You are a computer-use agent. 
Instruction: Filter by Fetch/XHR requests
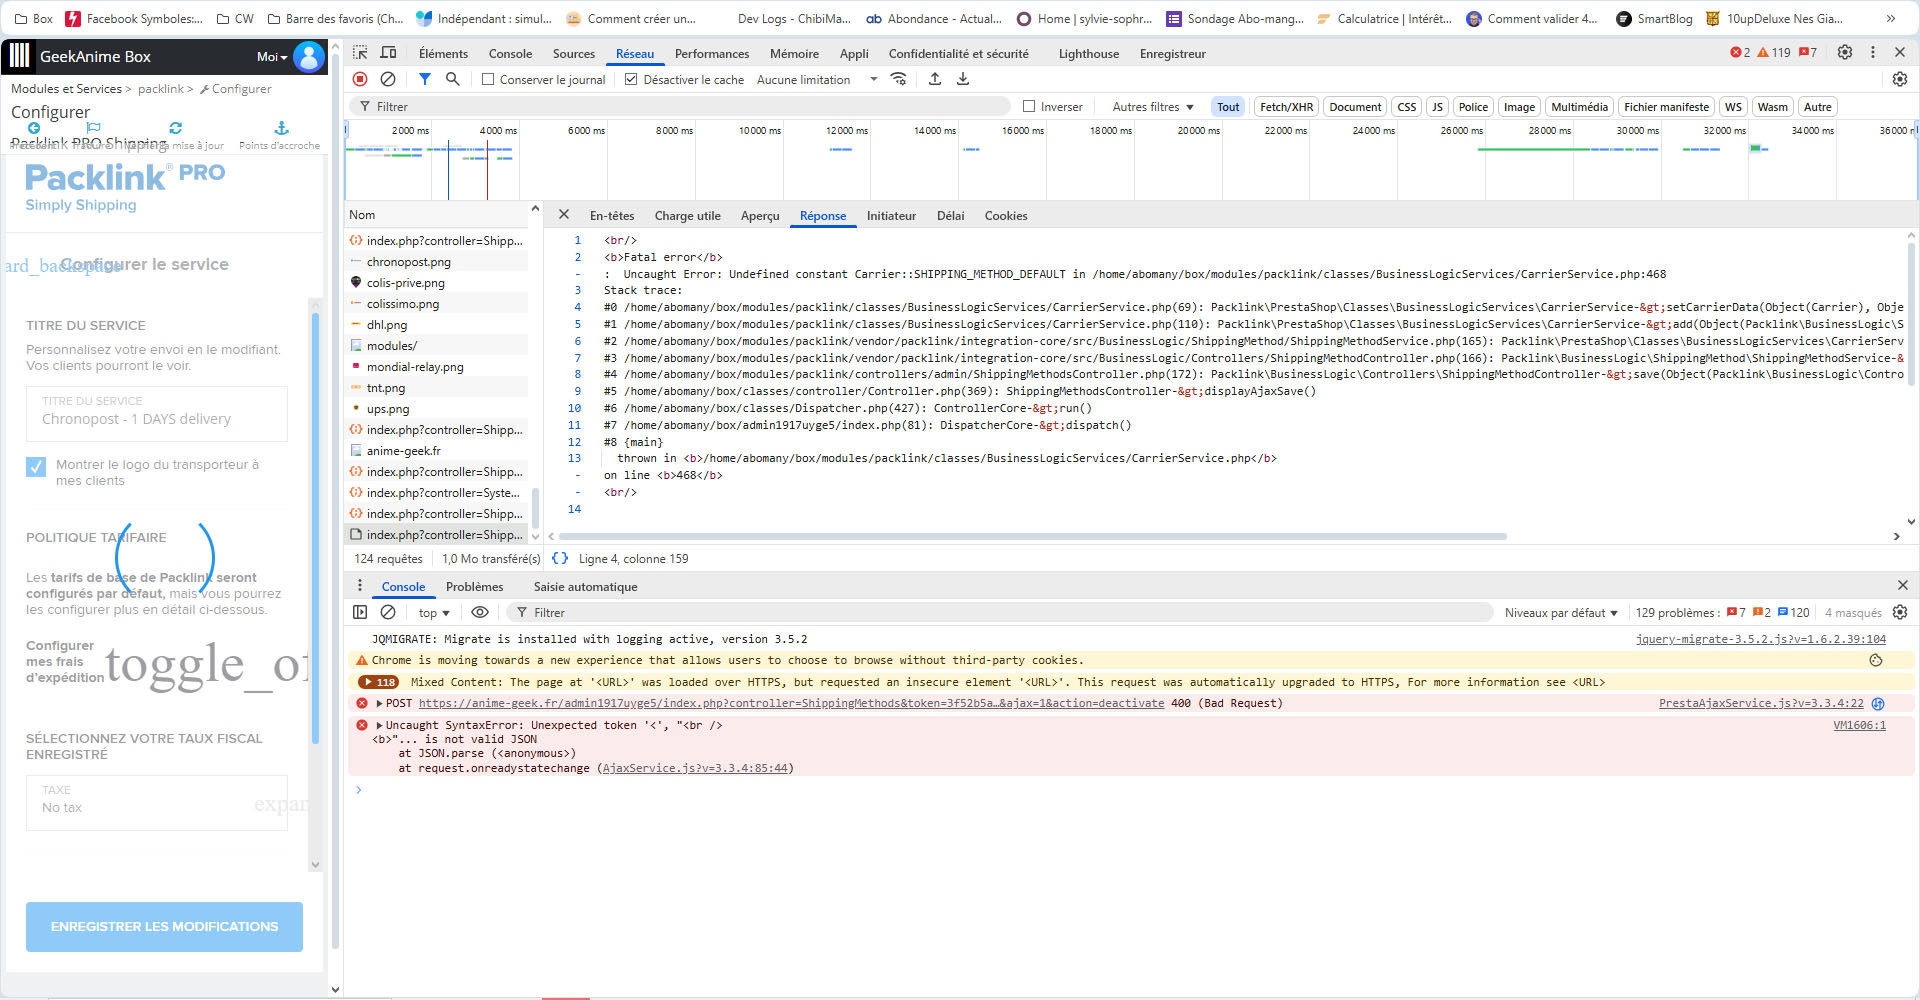1286,107
